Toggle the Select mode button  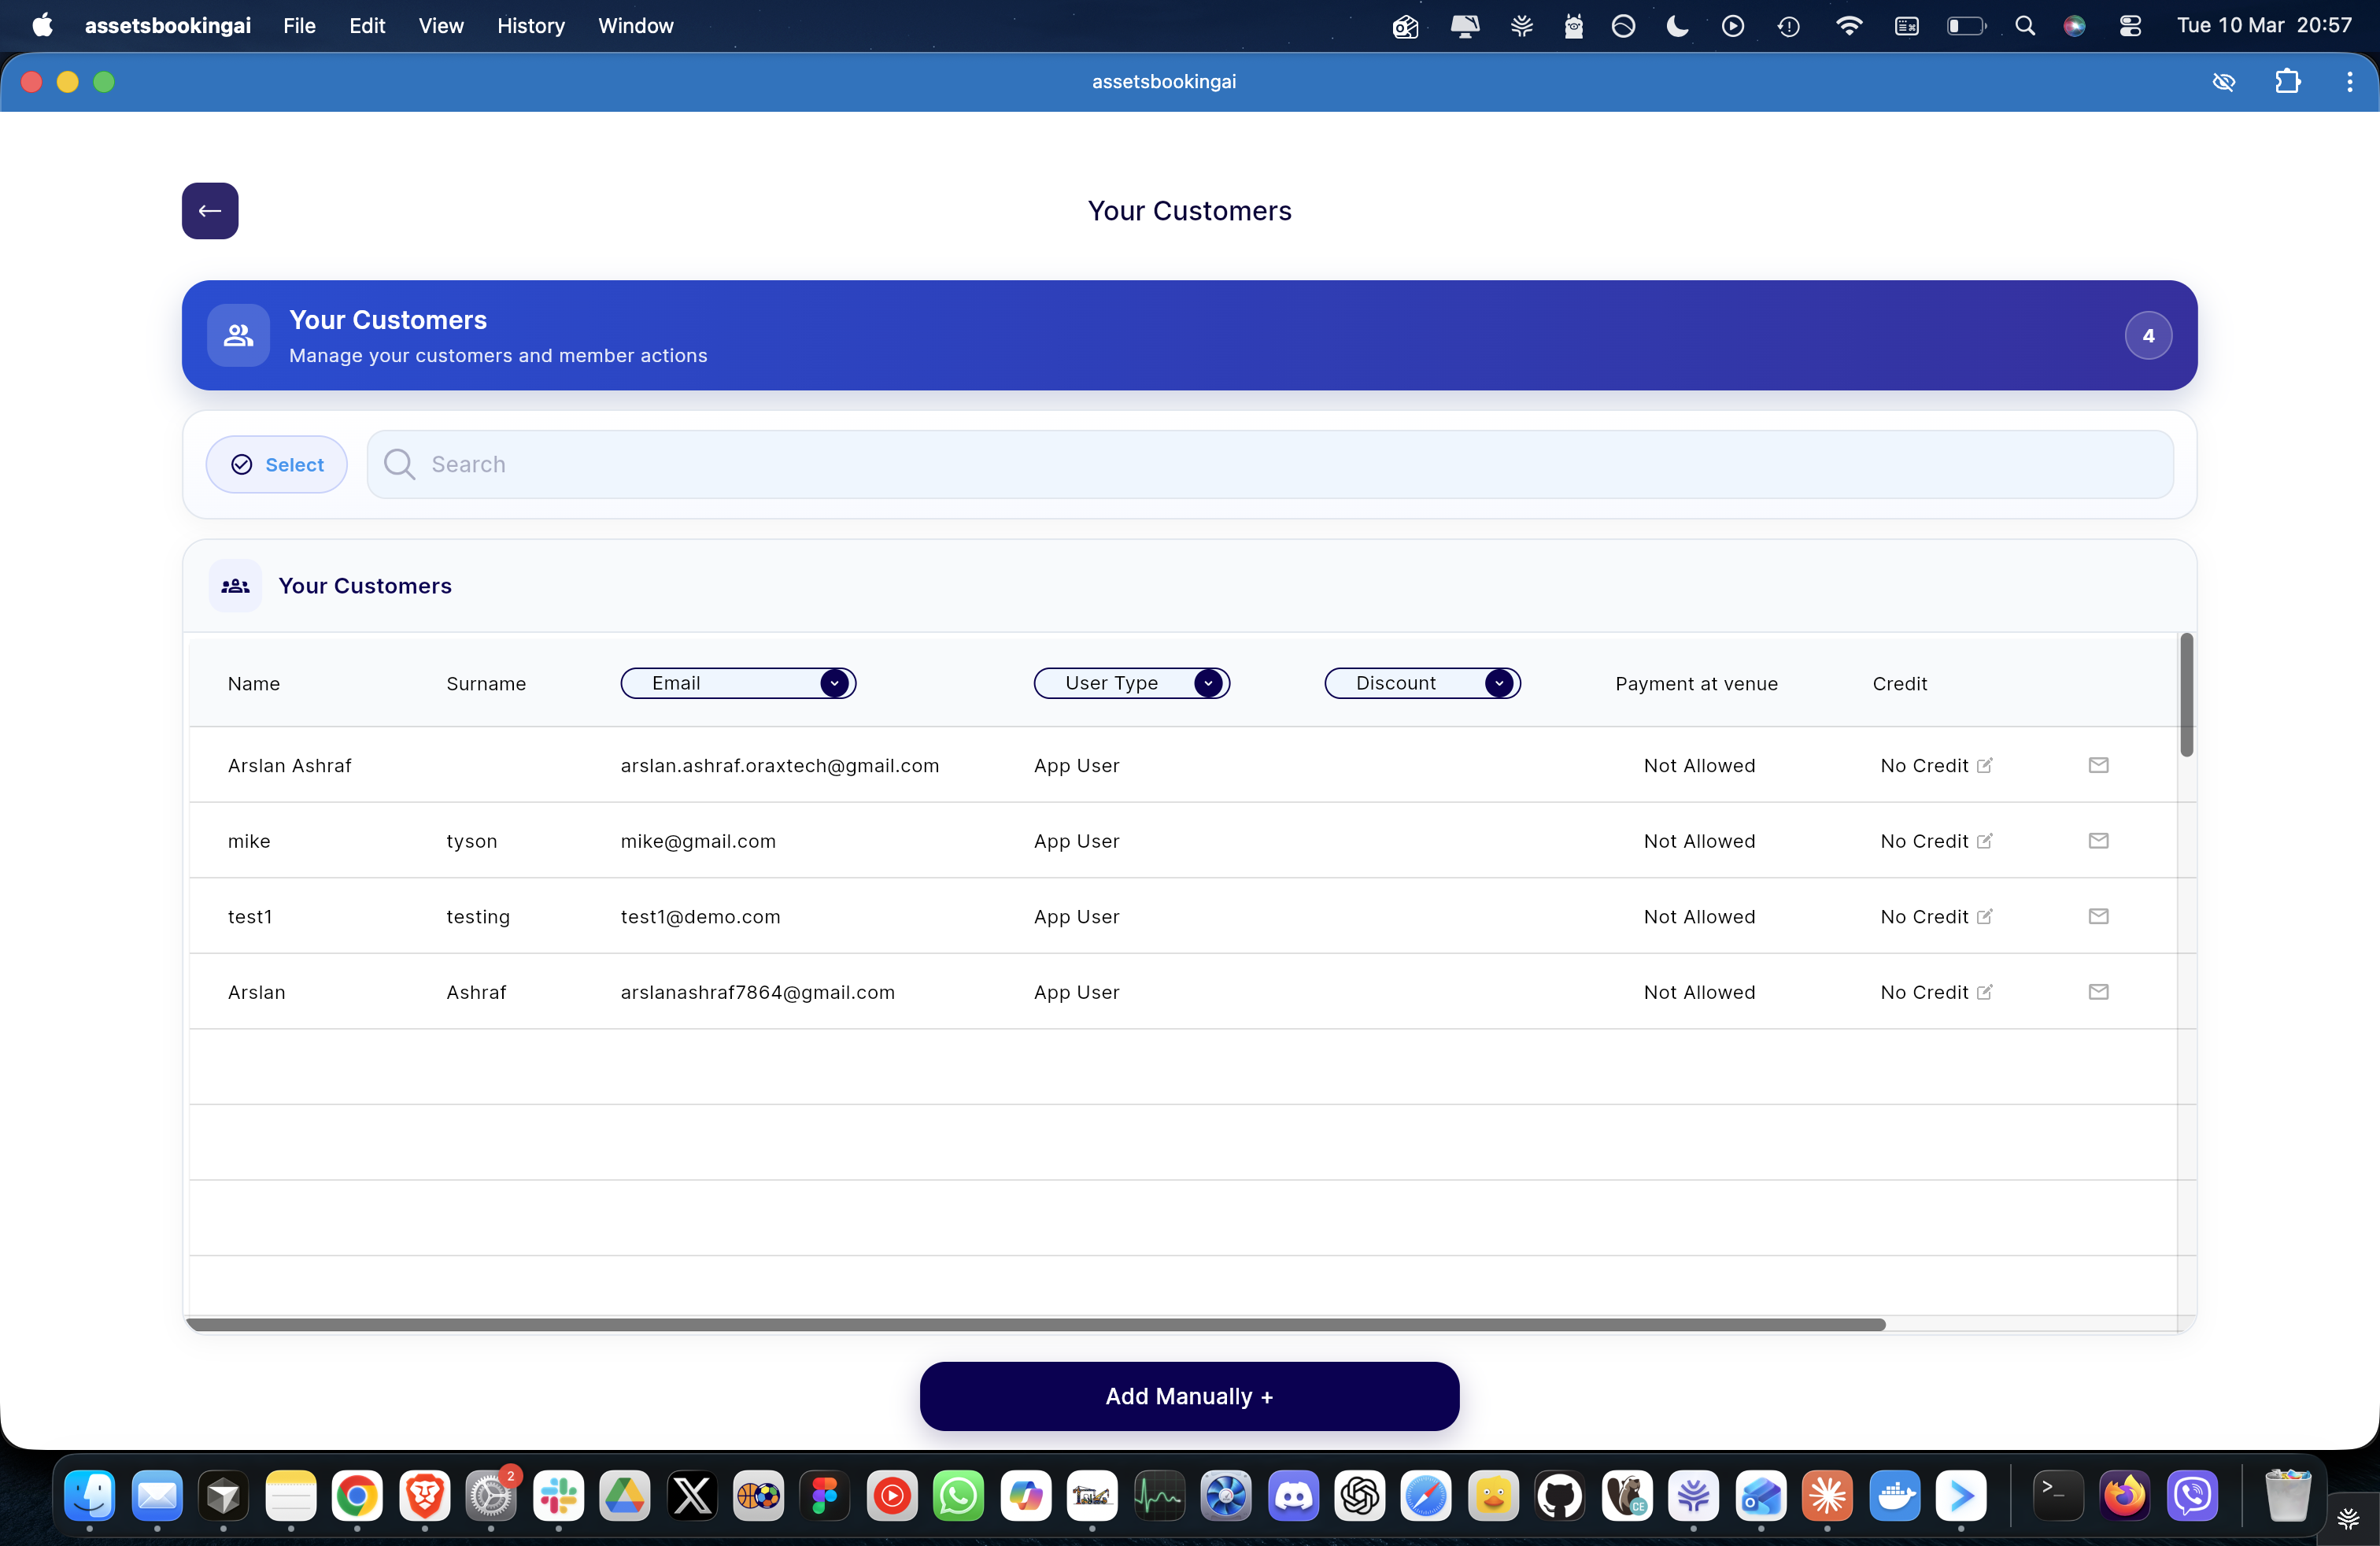pos(277,464)
